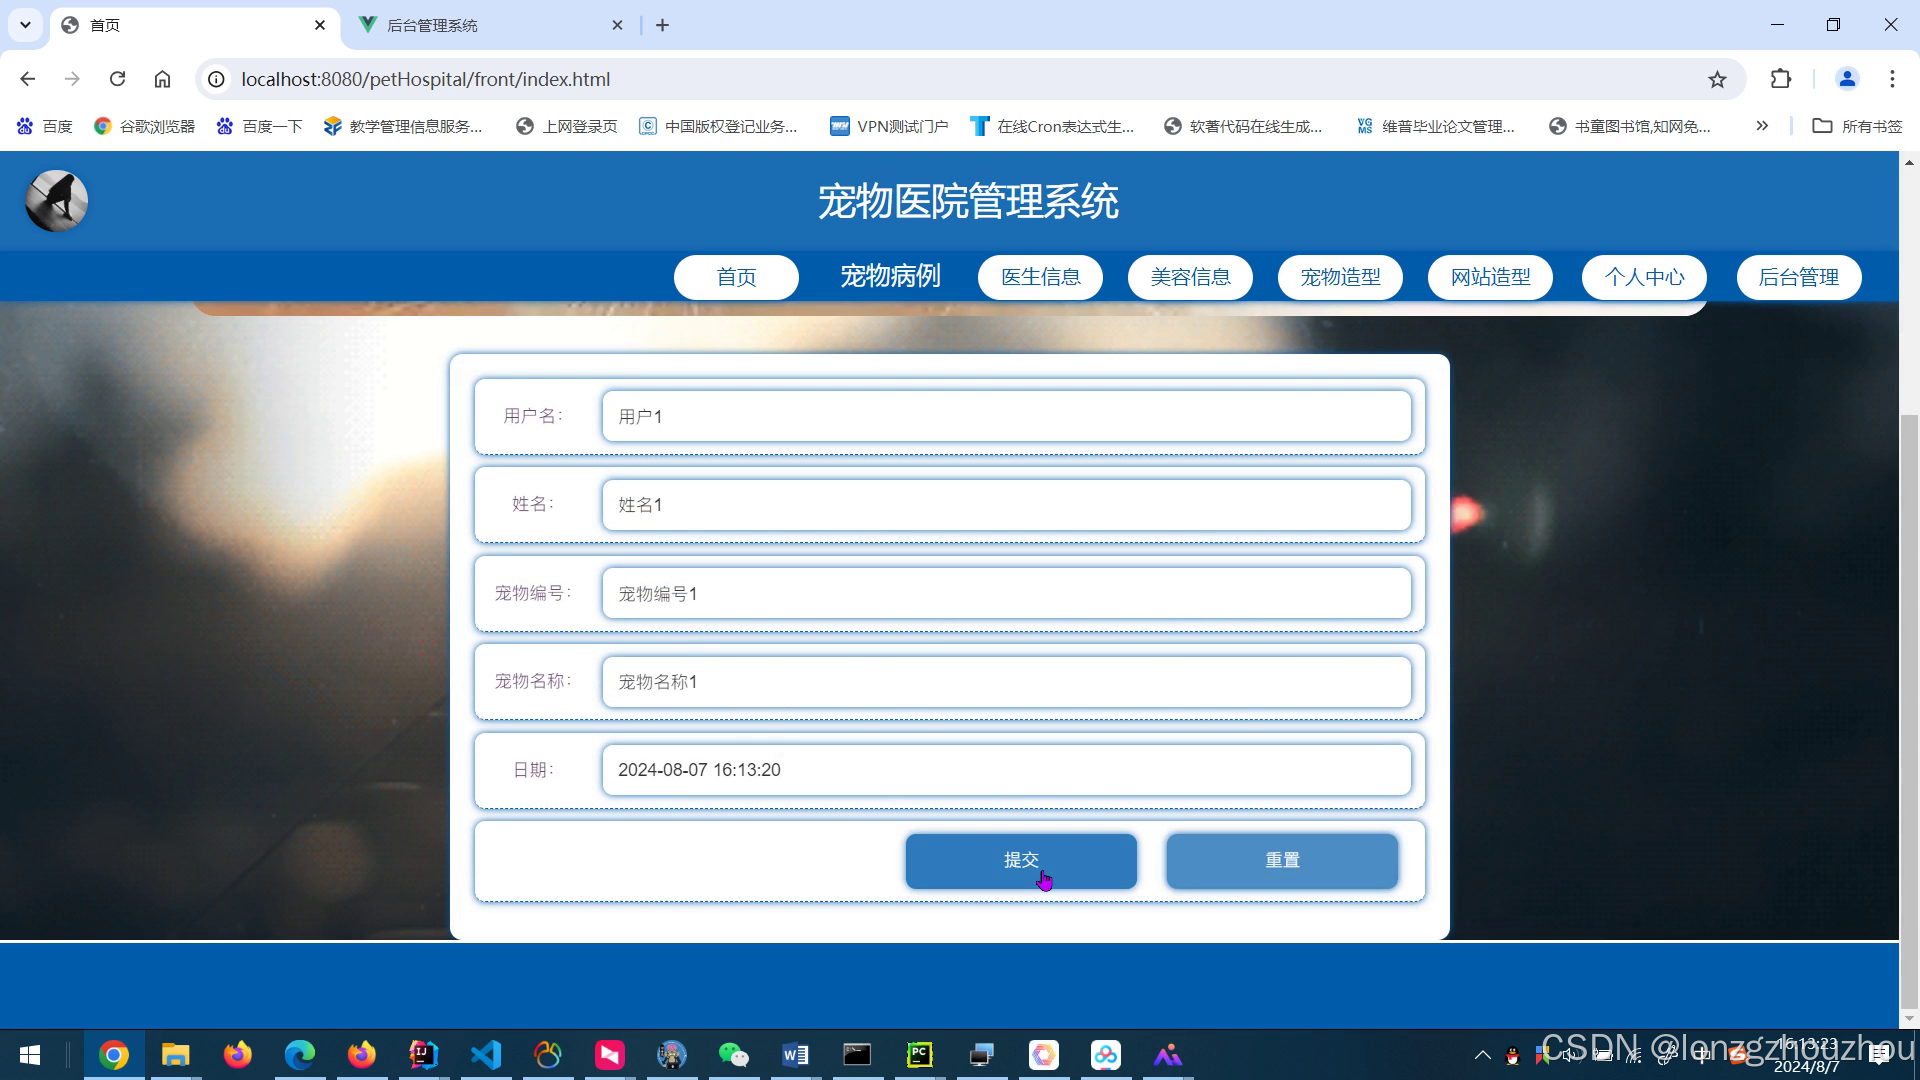The height and width of the screenshot is (1080, 1920).
Task: Open the Chrome three-dot menu
Action: pyautogui.click(x=1892, y=79)
